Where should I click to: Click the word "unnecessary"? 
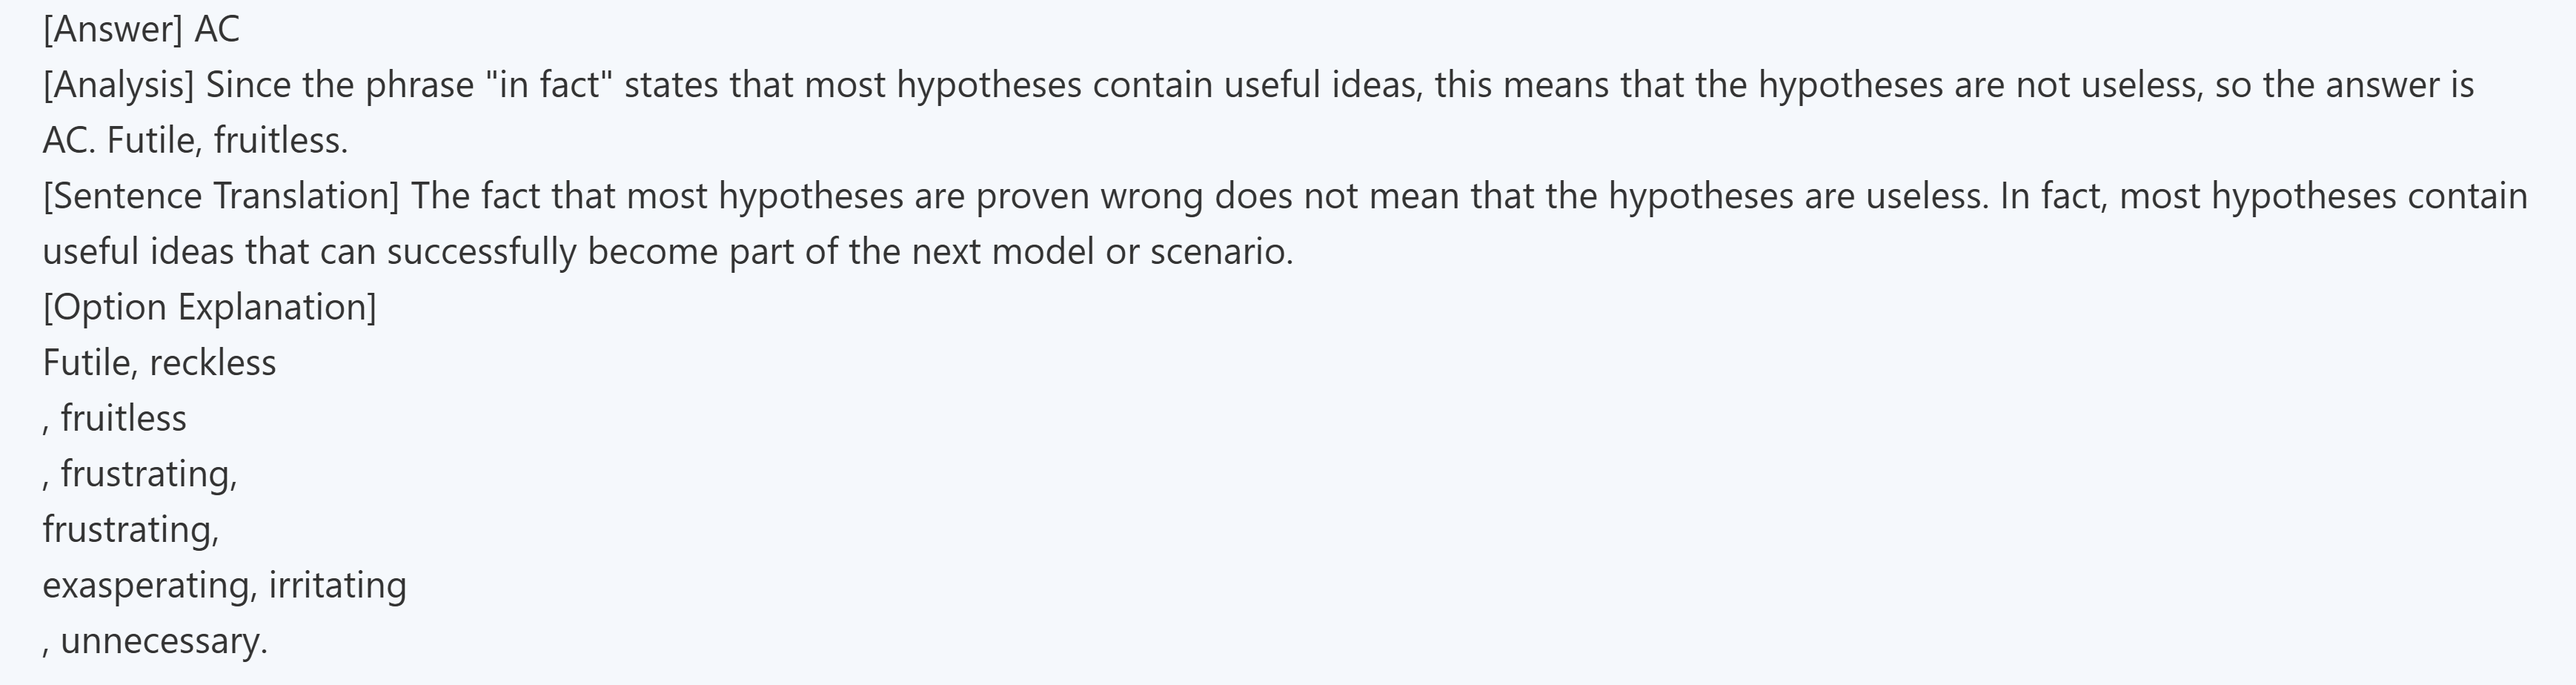click(x=163, y=641)
